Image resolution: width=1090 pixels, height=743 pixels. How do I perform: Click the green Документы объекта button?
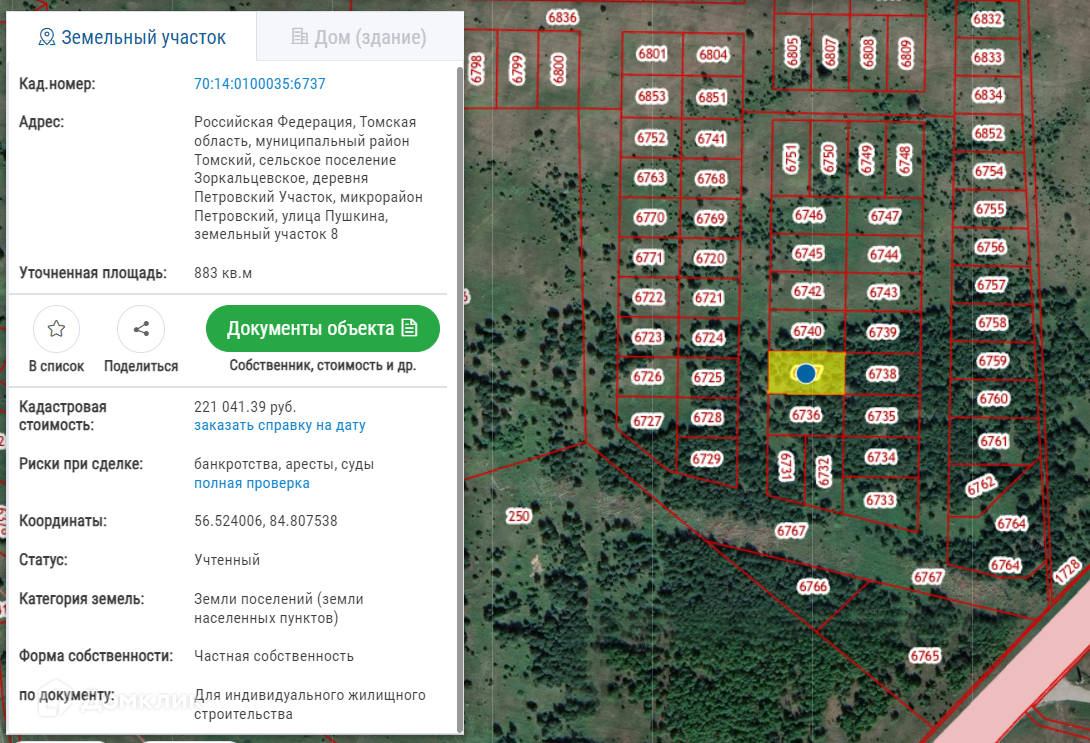click(x=323, y=328)
